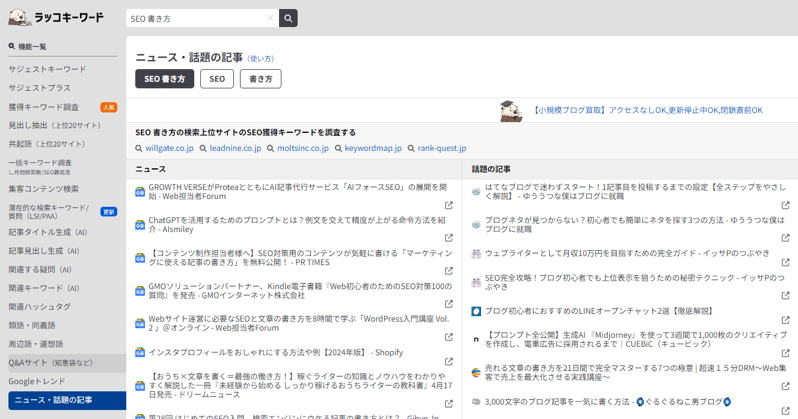The image size is (798, 419).
Task: Open external link icon for GROWTH VERSE article
Action: point(448,205)
